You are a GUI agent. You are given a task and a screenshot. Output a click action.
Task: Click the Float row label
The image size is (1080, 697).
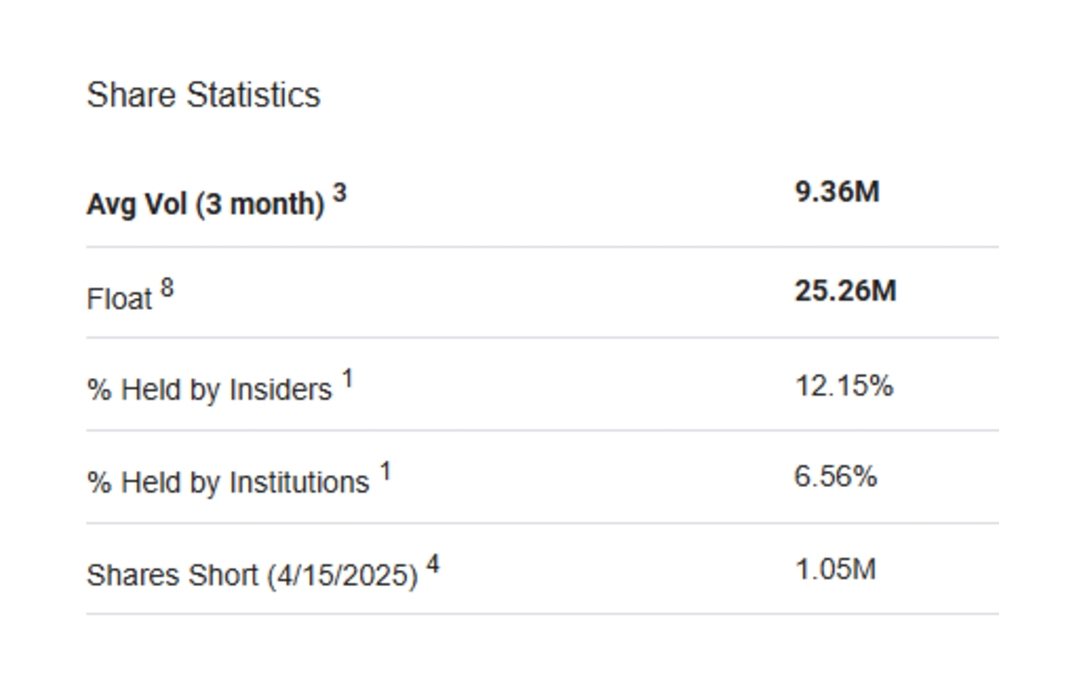tap(119, 298)
